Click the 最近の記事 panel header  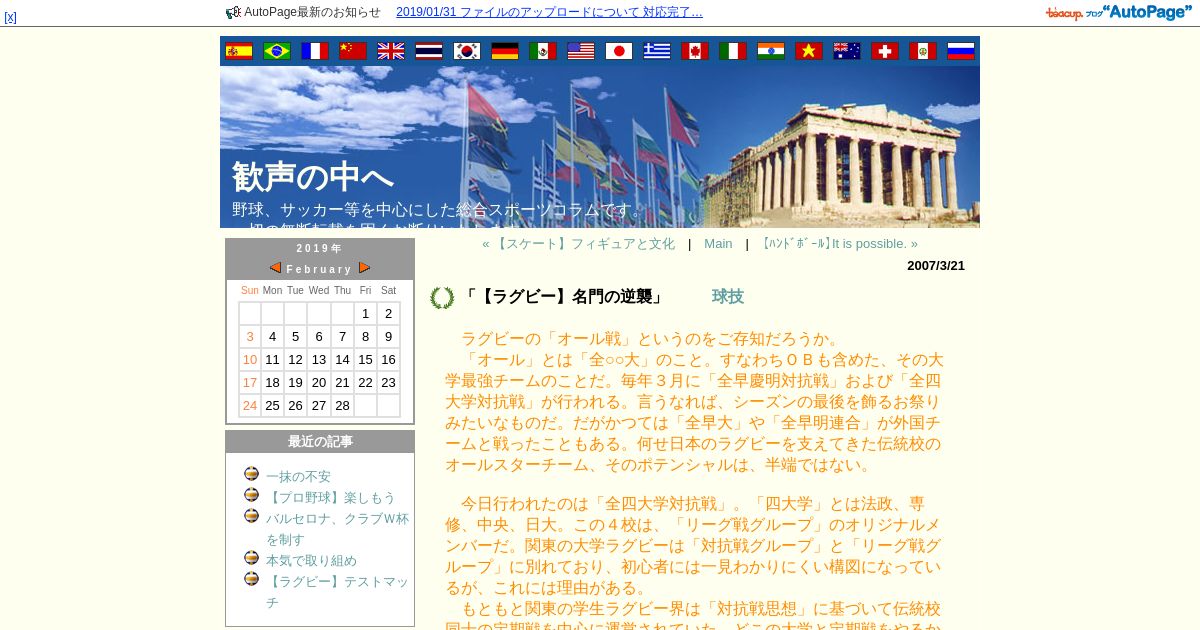point(320,442)
